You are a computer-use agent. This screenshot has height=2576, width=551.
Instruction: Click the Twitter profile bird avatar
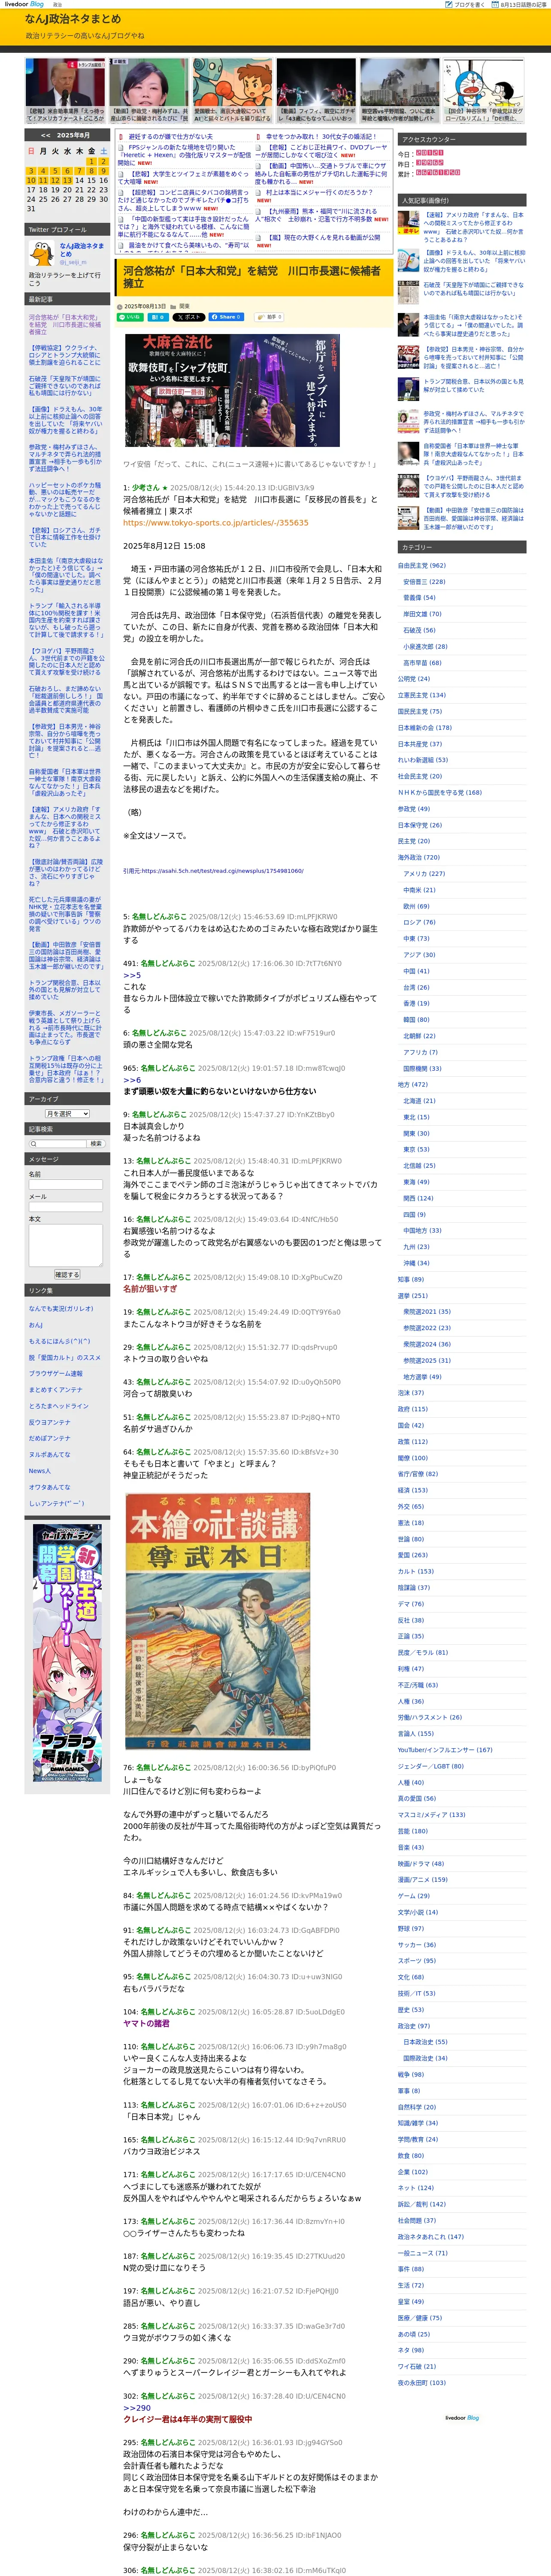point(42,255)
